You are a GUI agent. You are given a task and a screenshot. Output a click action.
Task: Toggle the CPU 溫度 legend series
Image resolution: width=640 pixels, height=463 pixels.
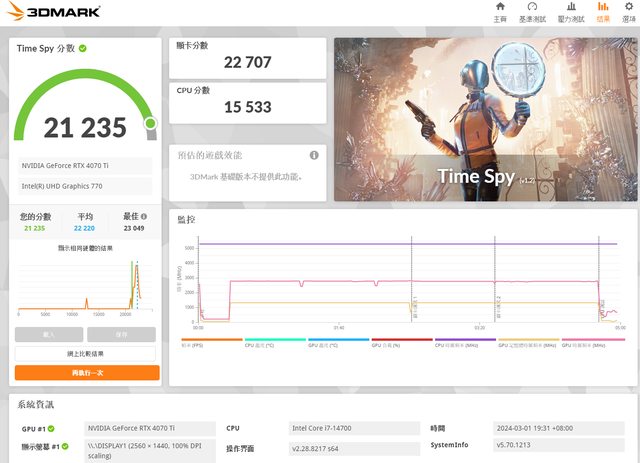(261, 343)
